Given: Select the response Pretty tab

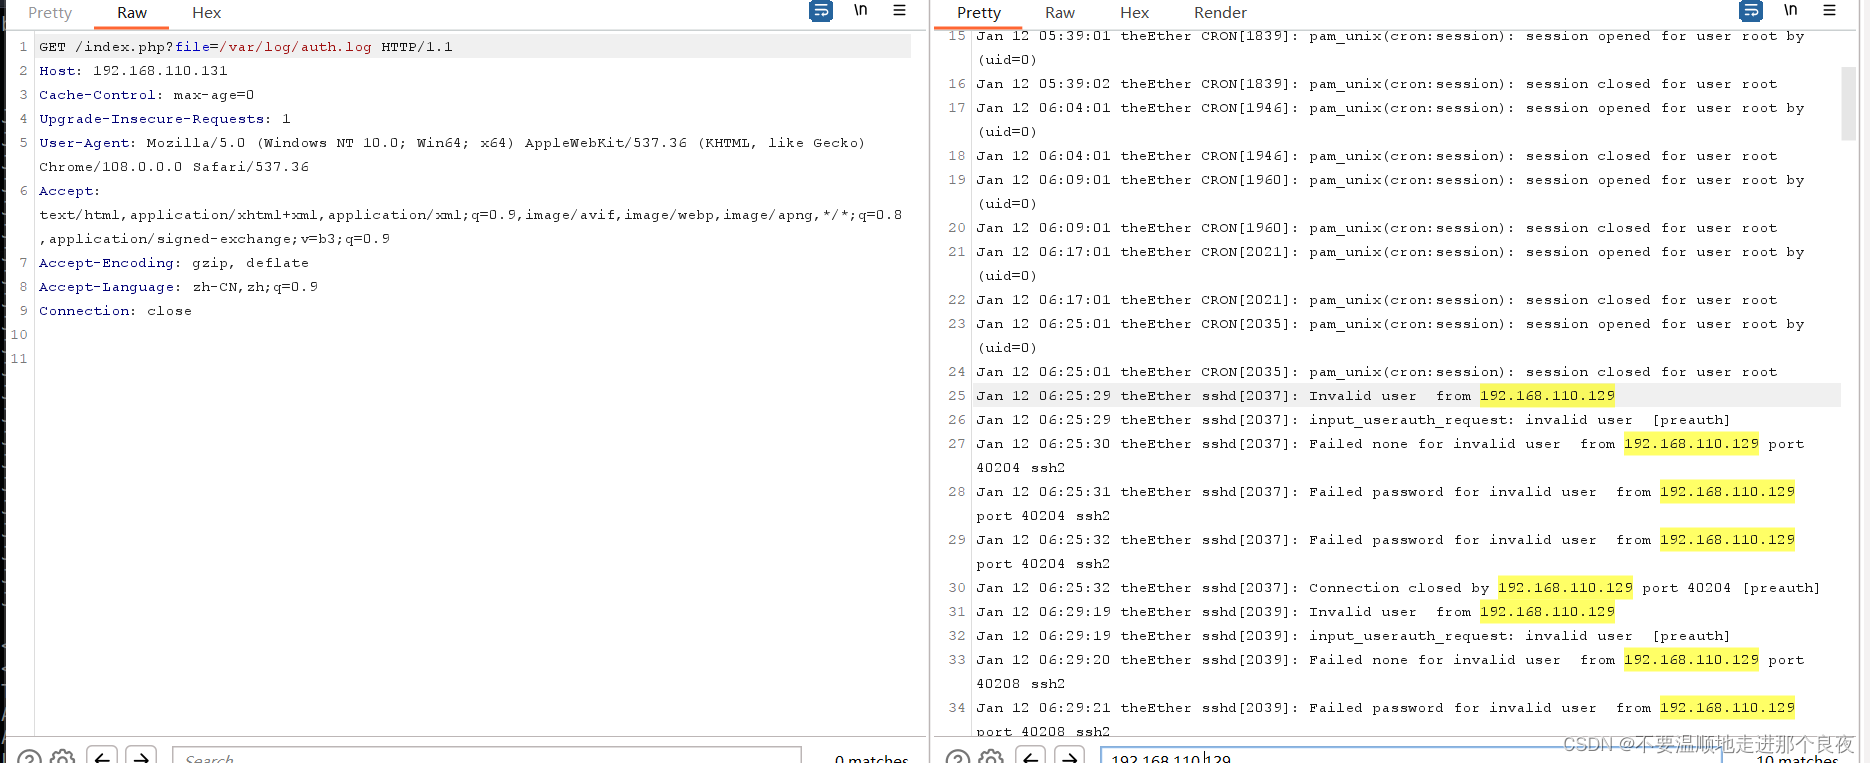Looking at the screenshot, I should coord(979,13).
